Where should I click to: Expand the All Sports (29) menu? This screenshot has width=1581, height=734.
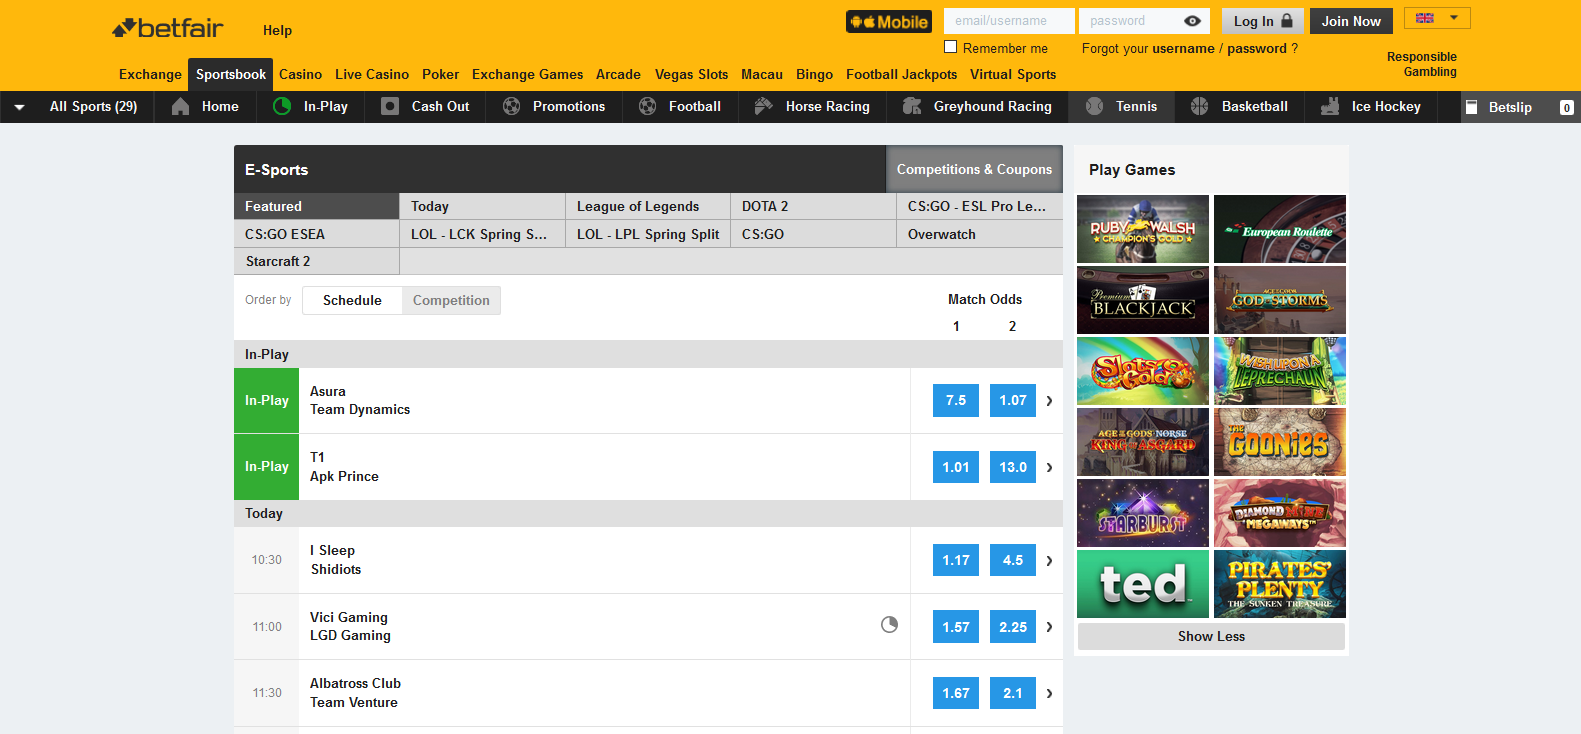(78, 107)
